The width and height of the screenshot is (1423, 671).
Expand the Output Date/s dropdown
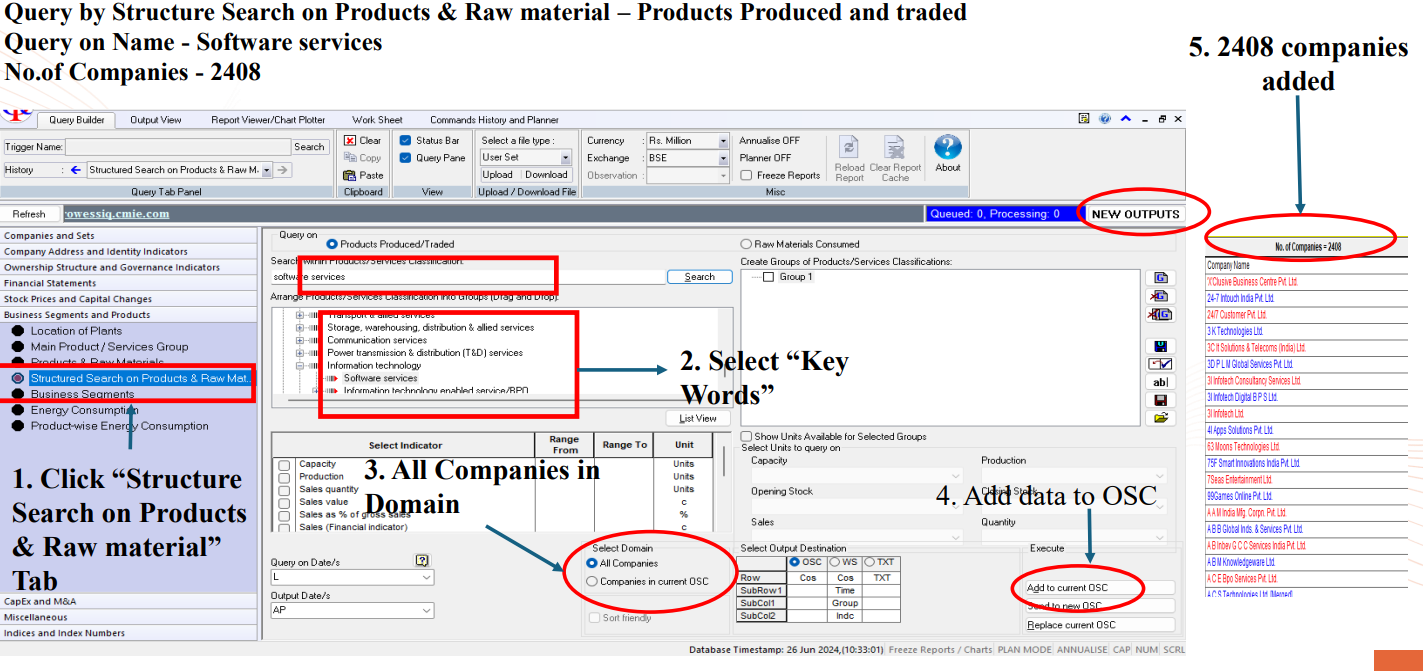click(427, 610)
